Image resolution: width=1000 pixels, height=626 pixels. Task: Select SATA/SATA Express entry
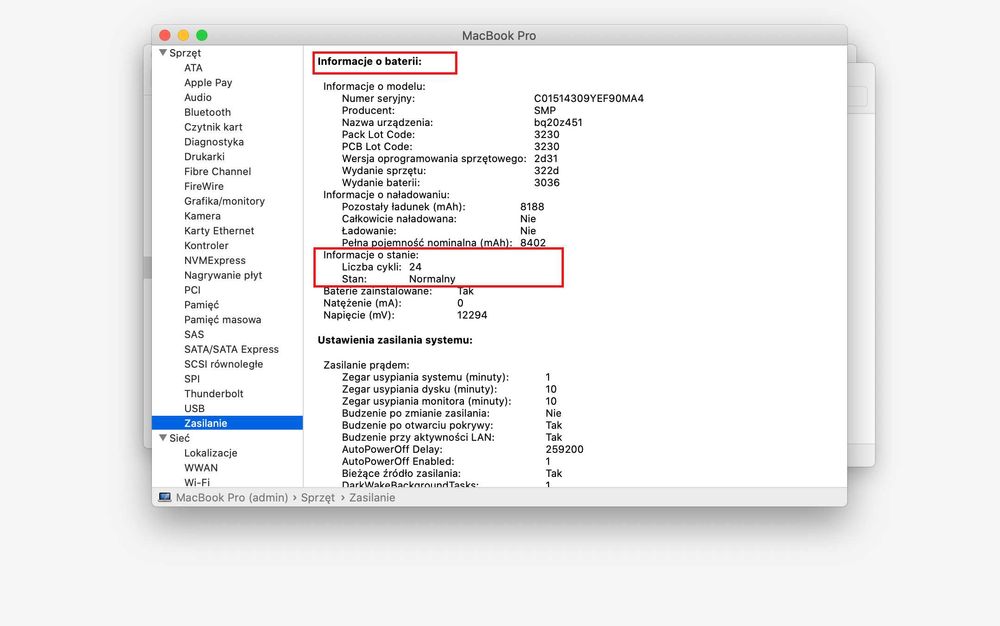pos(232,349)
